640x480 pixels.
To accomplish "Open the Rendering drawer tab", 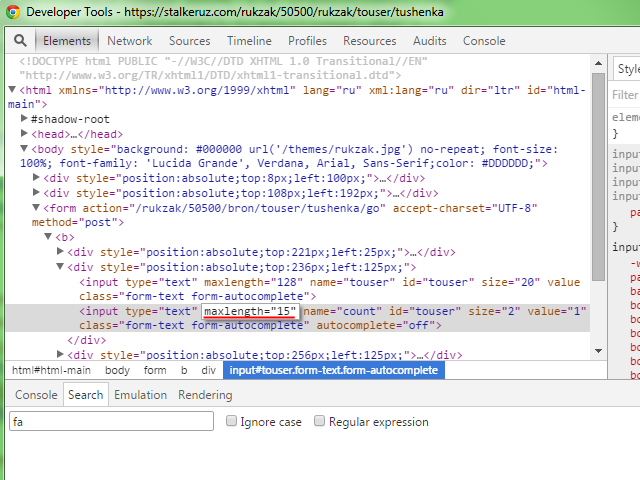I will 205,395.
